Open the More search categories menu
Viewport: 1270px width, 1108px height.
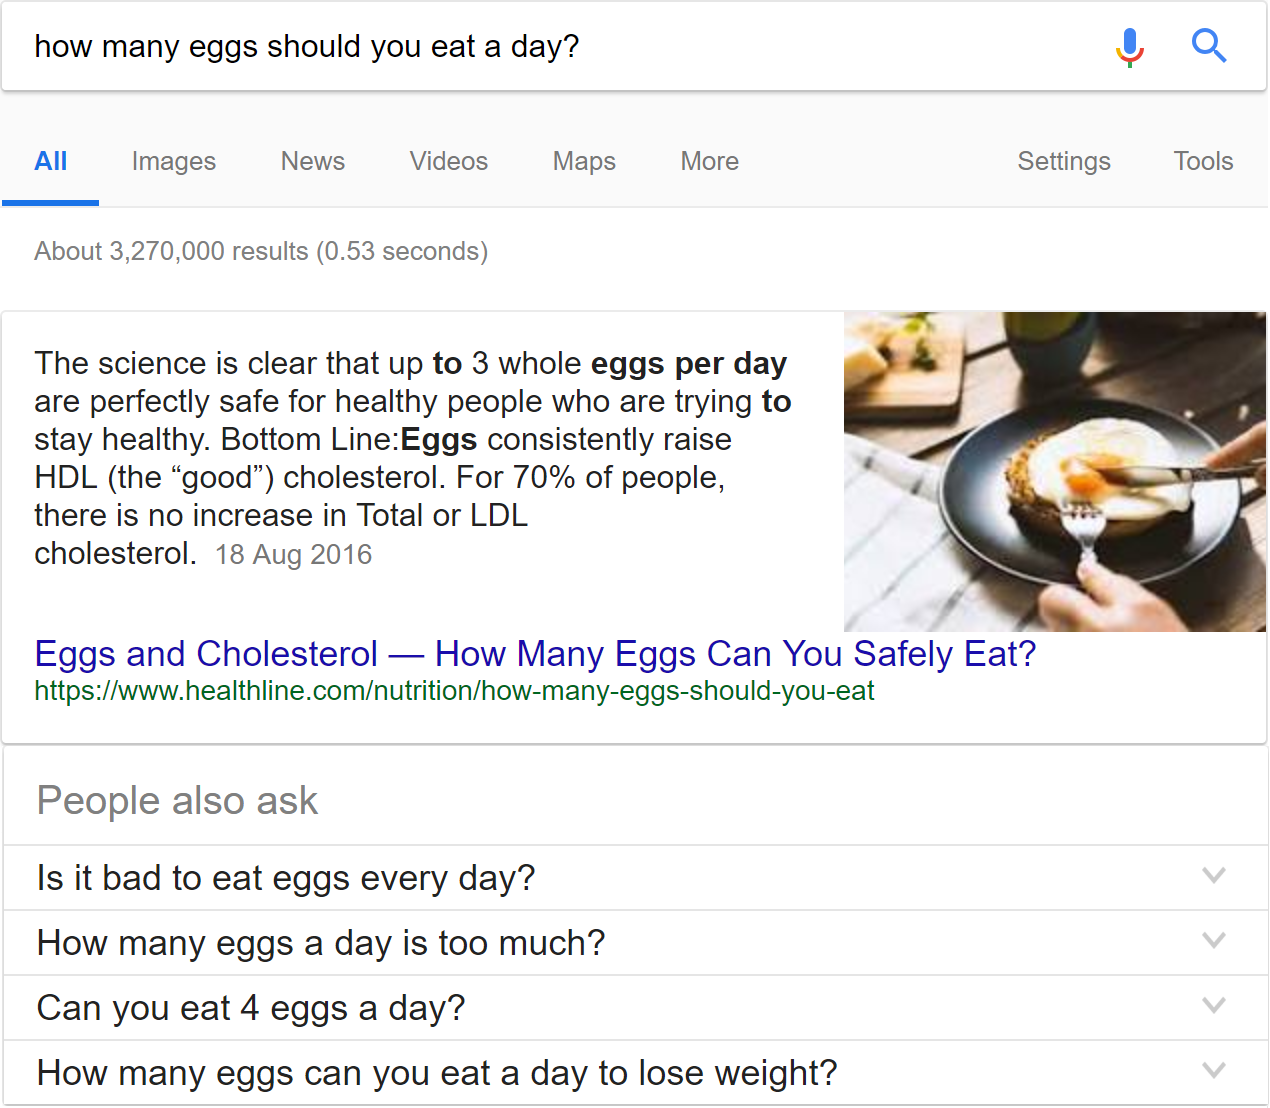(709, 161)
